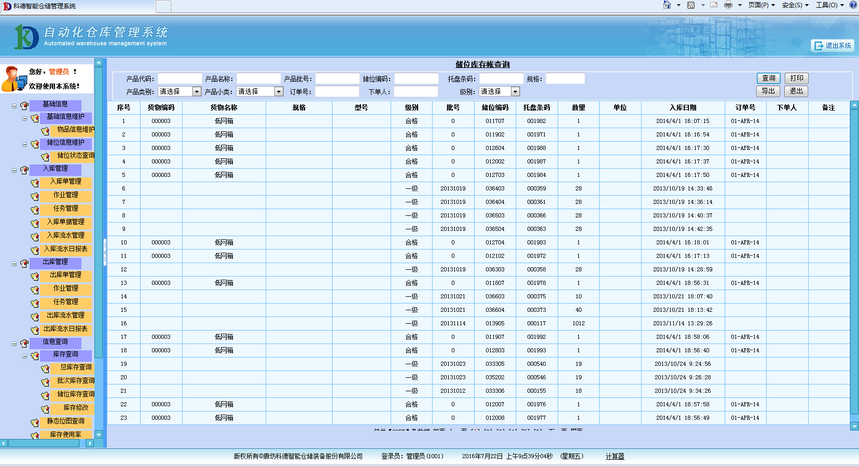The image size is (859, 467).
Task: Open the 工具(O) menu
Action: click(x=829, y=5)
